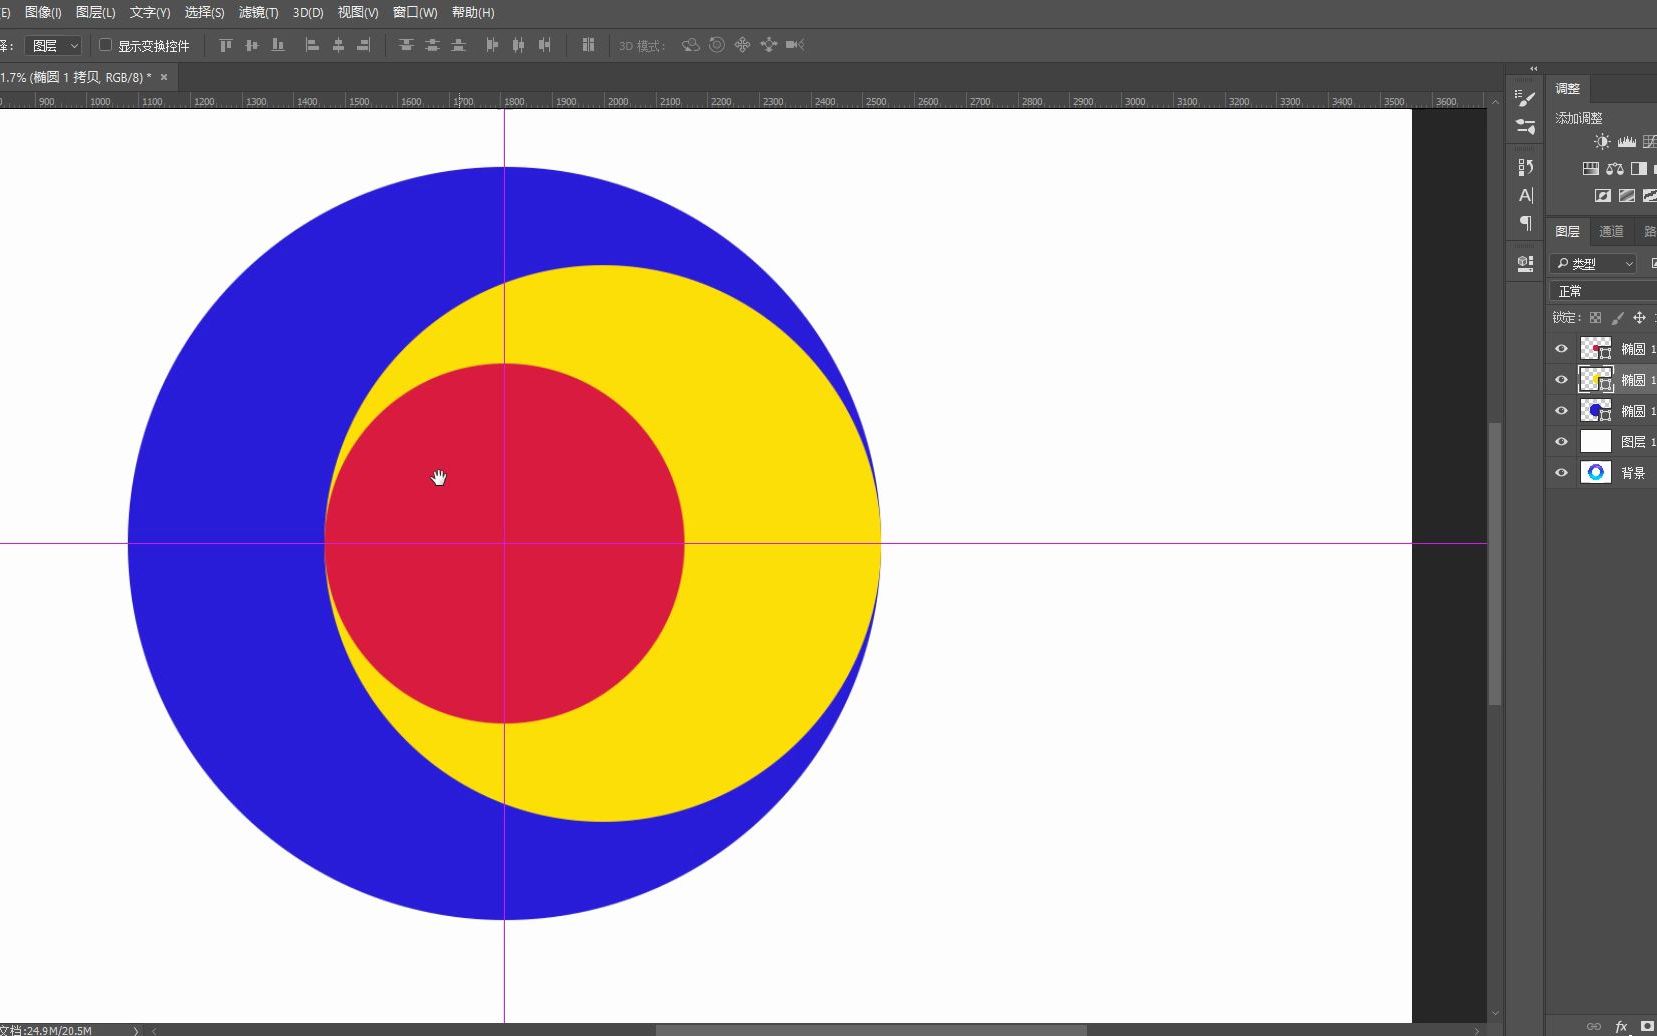
Task: Click the fx layer style icon
Action: (1621, 1026)
